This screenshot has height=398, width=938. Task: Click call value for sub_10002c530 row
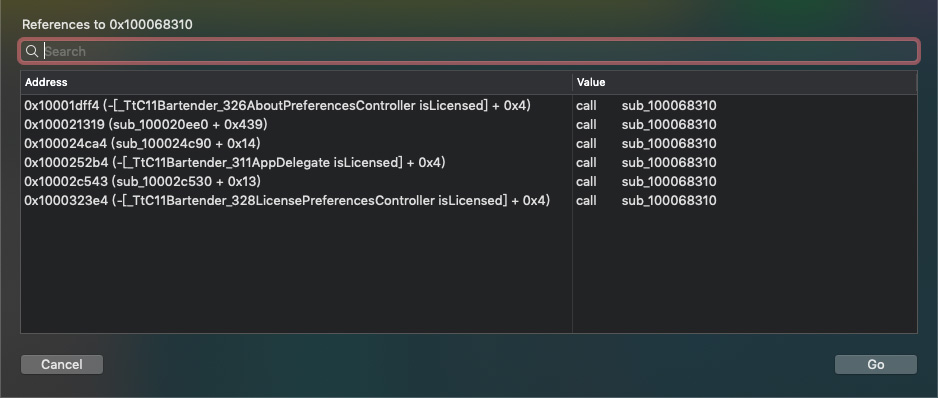pos(646,181)
